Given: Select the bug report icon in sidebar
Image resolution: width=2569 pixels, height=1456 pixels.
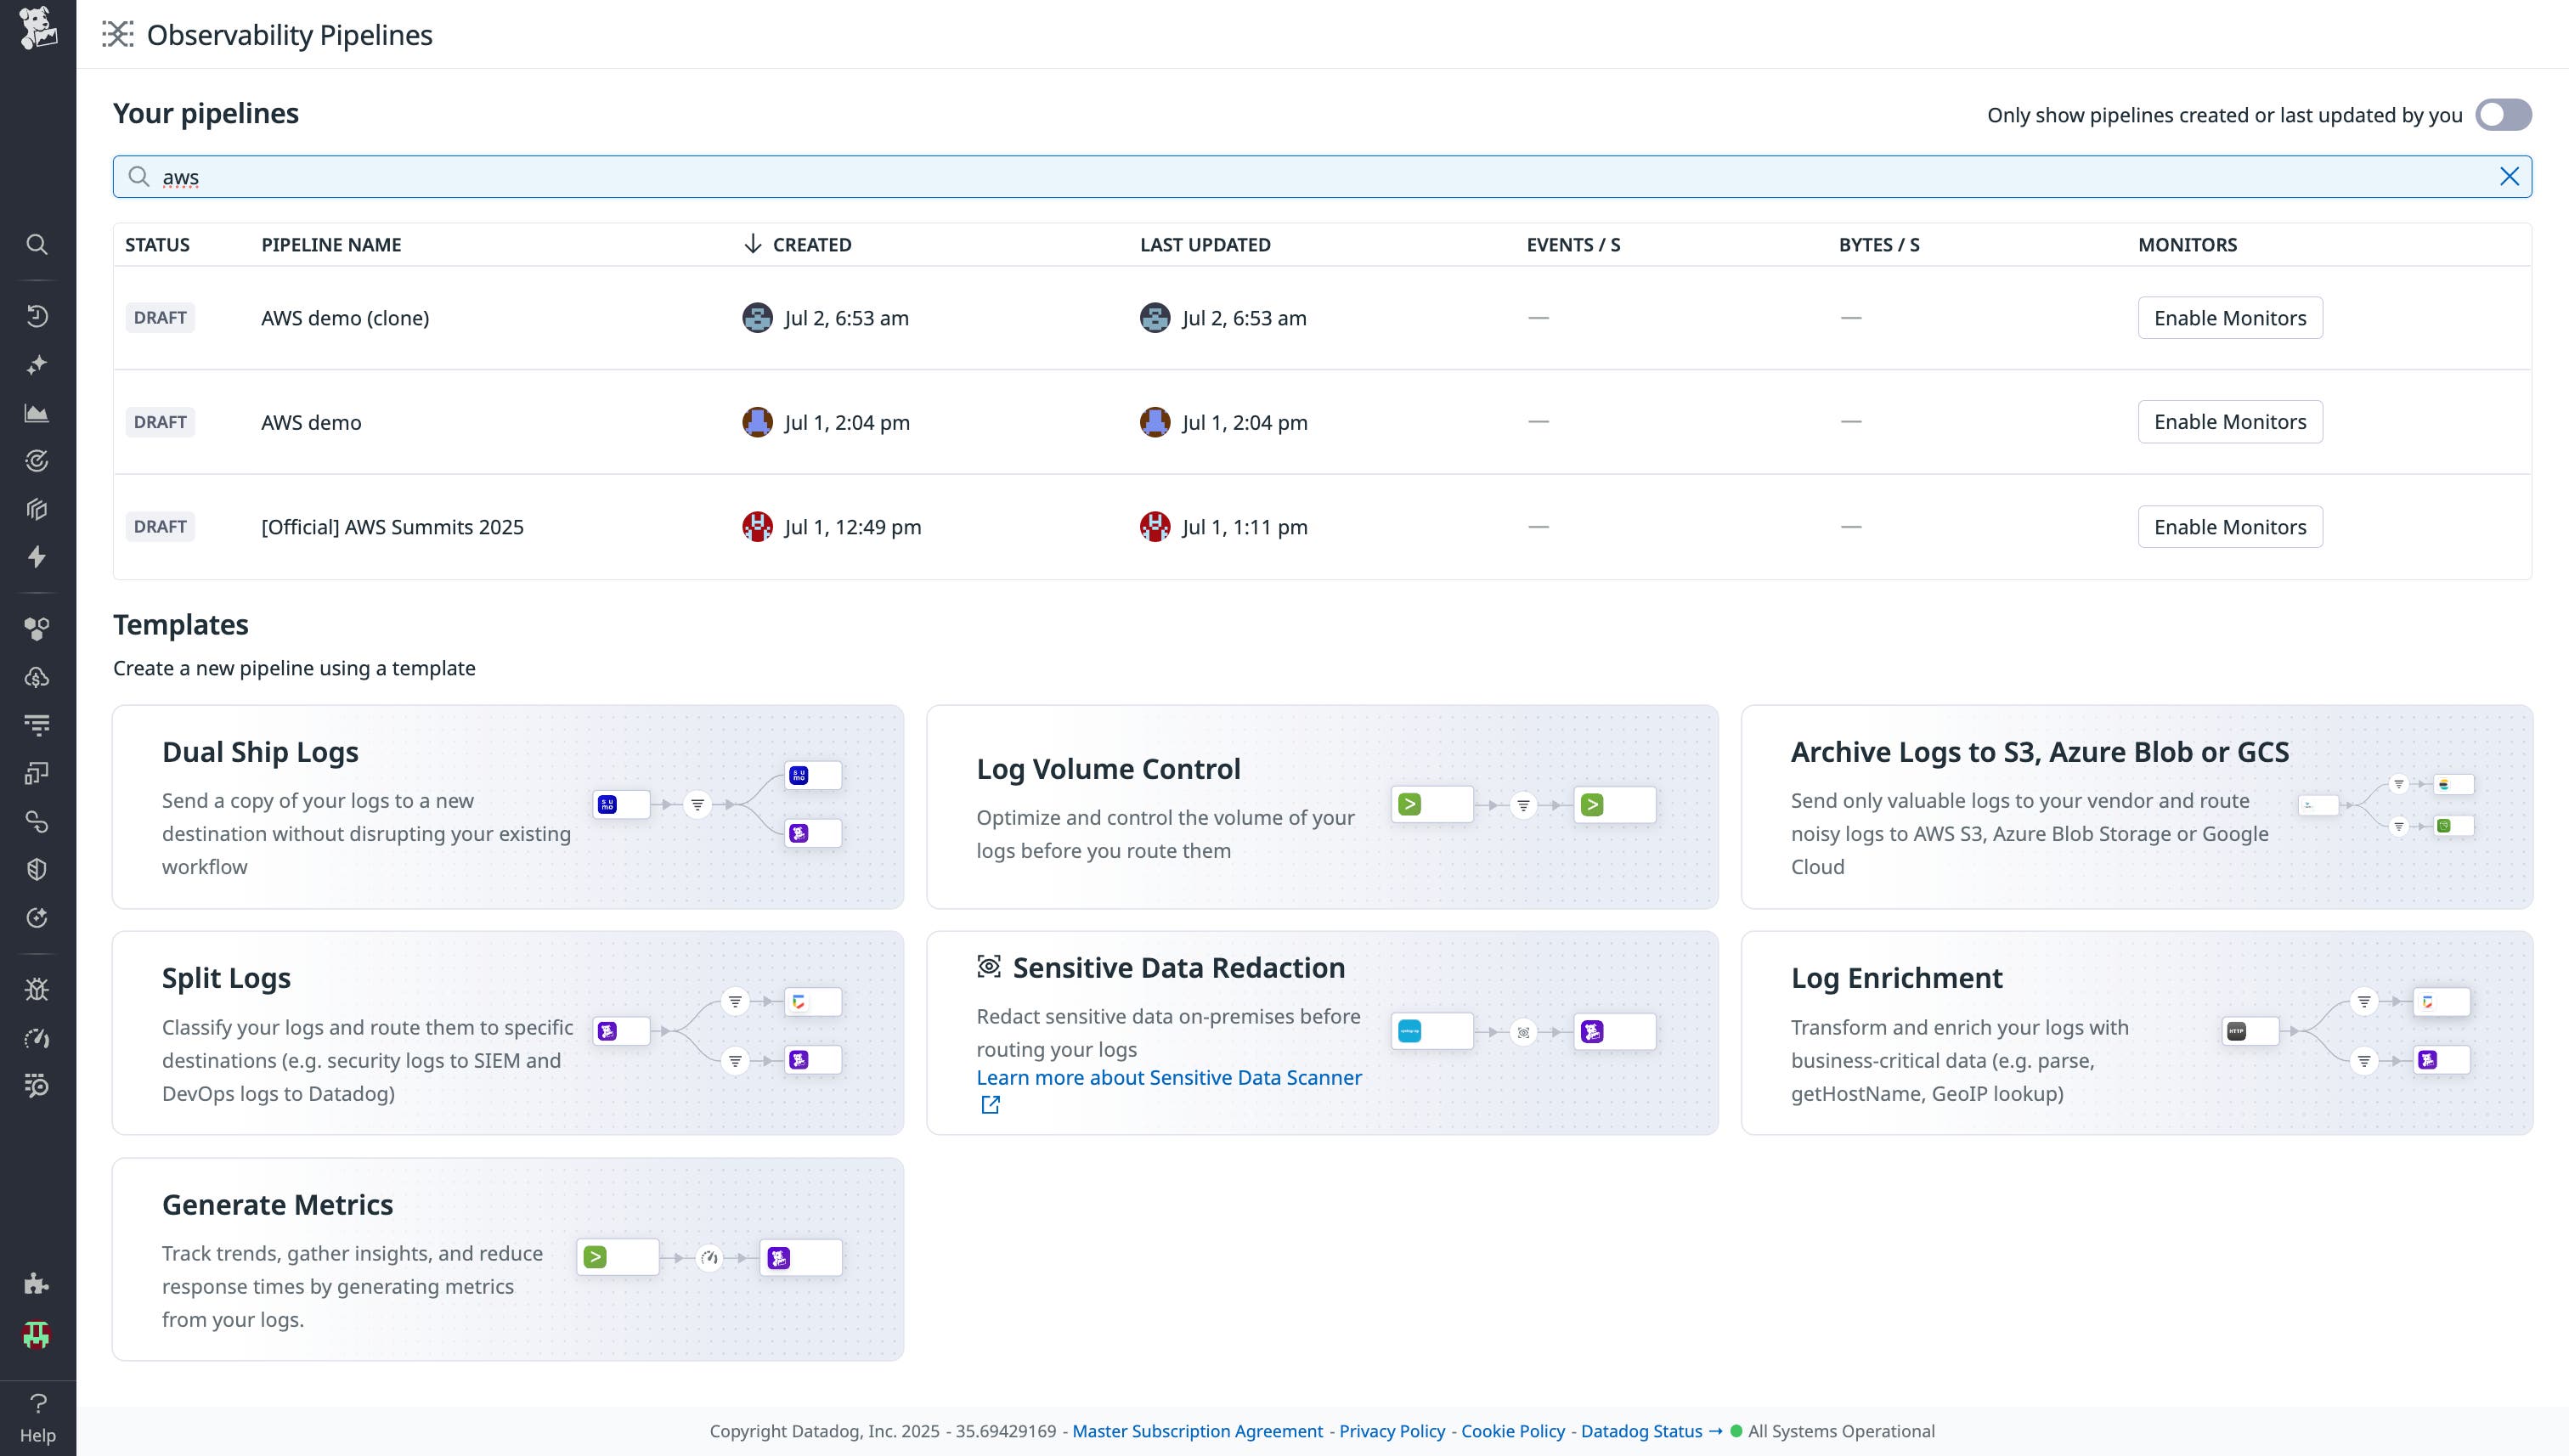Looking at the screenshot, I should coord(37,988).
